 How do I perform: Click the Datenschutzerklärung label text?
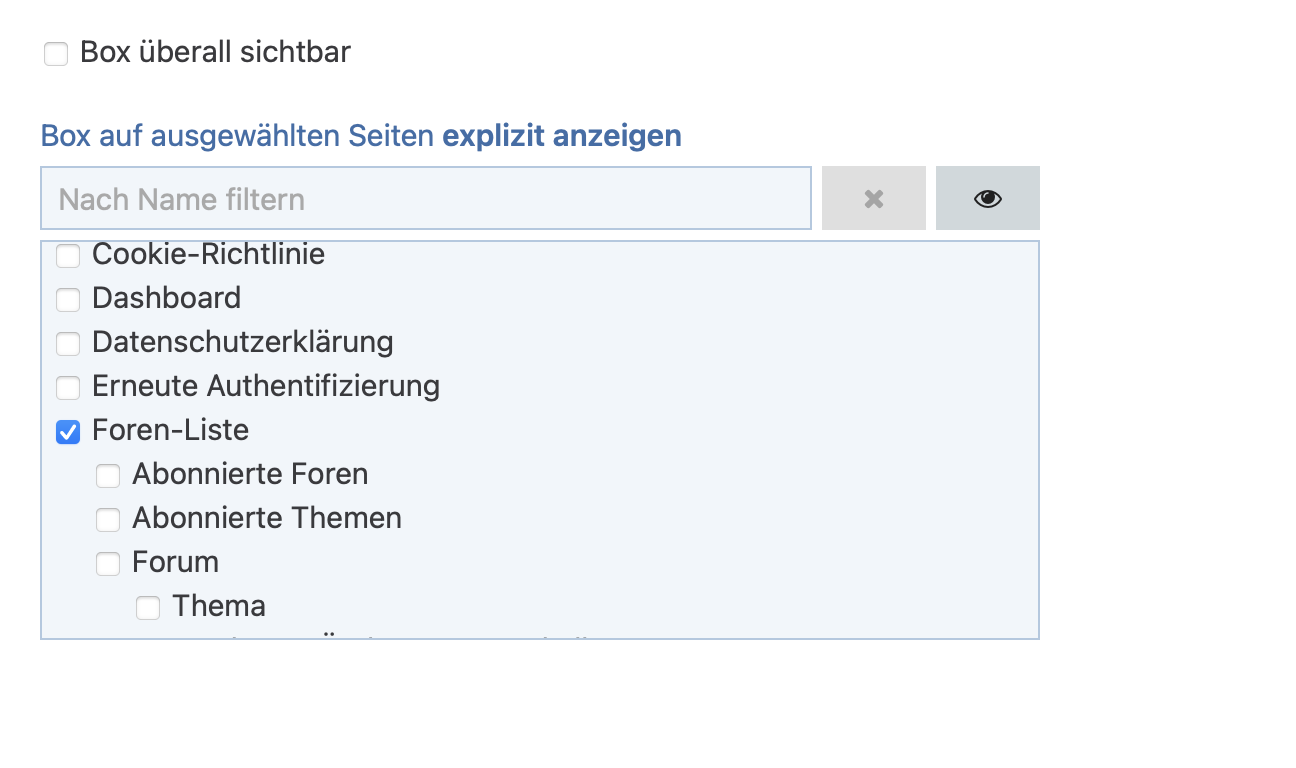(x=242, y=342)
